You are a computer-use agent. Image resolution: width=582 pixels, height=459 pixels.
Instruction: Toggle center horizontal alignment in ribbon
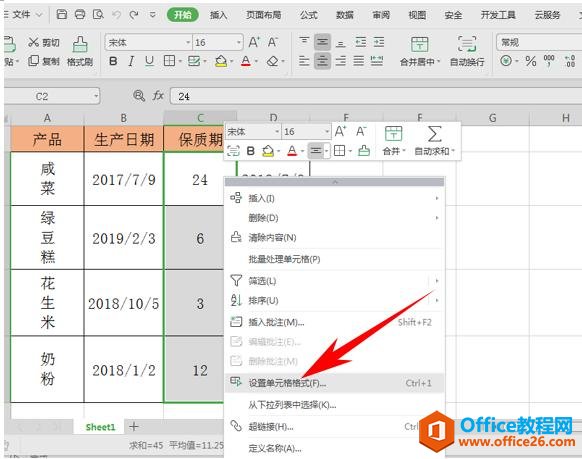322,60
